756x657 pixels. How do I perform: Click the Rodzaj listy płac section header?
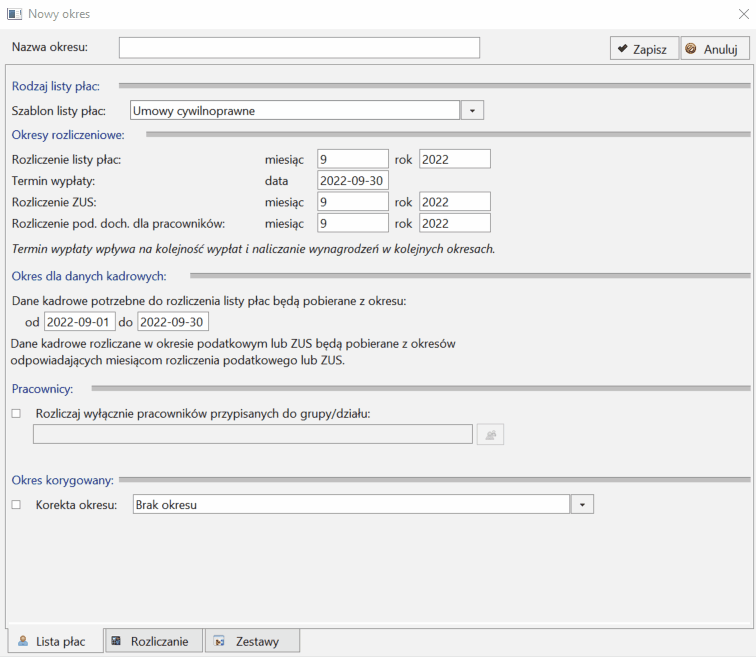(56, 86)
